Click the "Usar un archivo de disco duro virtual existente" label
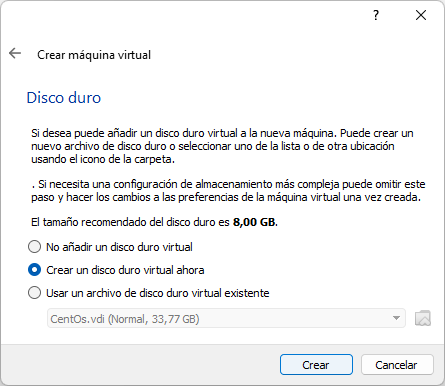Screen dimensions: 445x386 pyautogui.click(x=158, y=293)
